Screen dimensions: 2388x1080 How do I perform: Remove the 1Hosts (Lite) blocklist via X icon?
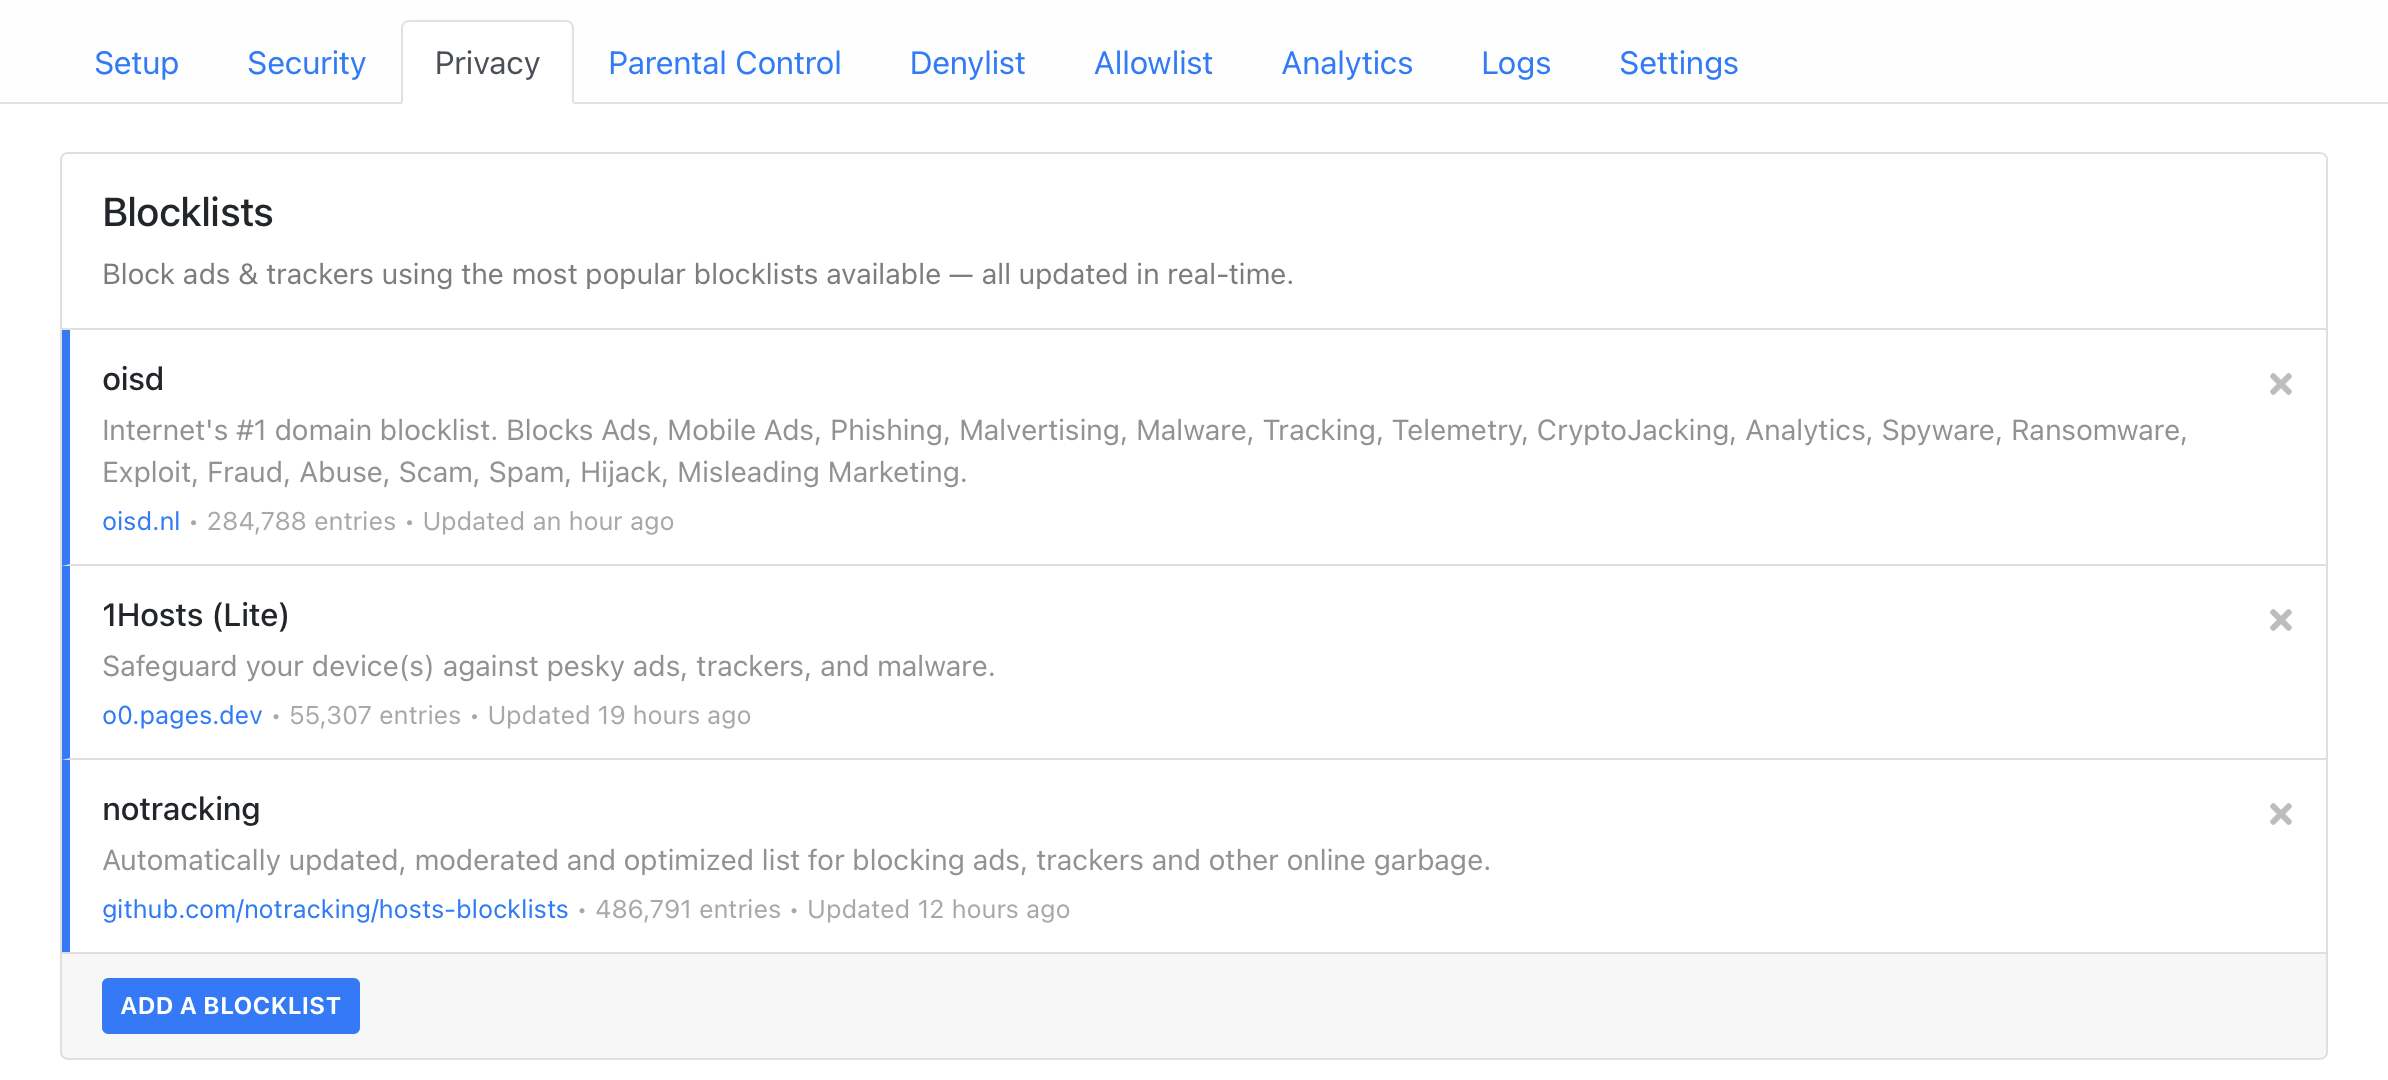(2280, 620)
